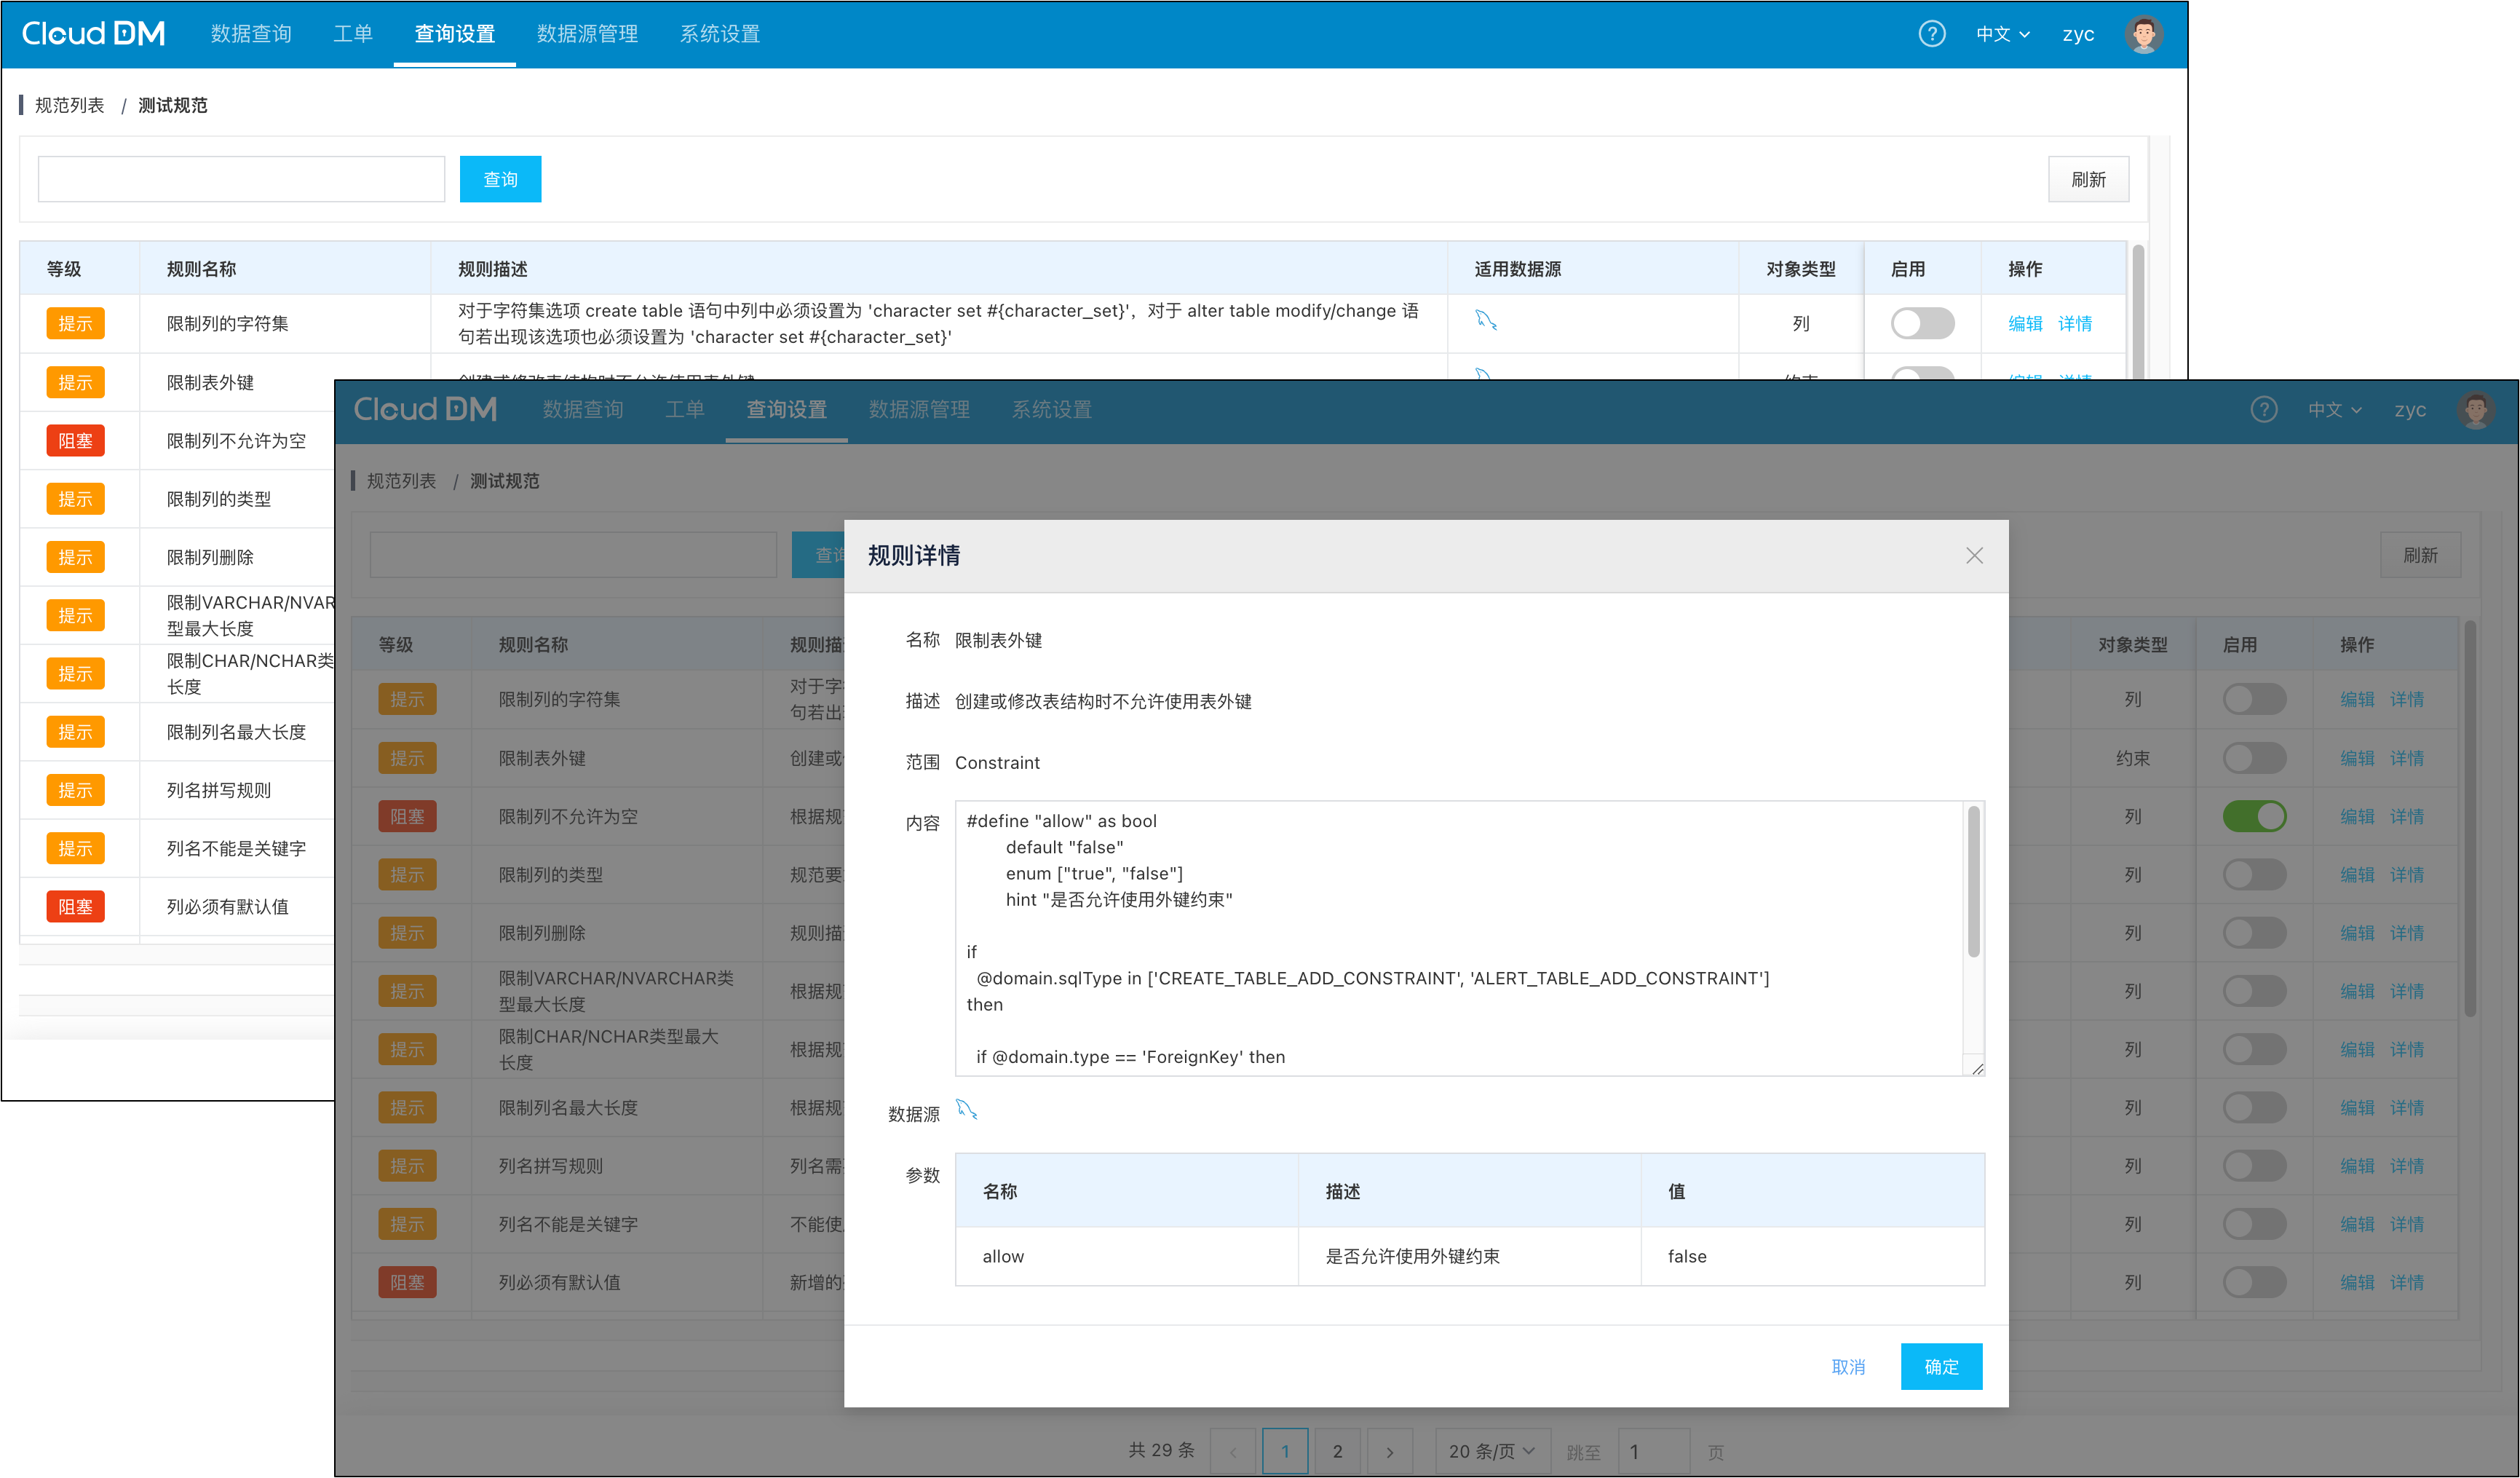This screenshot has width=2520, height=1478.
Task: Click the help question mark icon in top header
Action: point(1932,34)
